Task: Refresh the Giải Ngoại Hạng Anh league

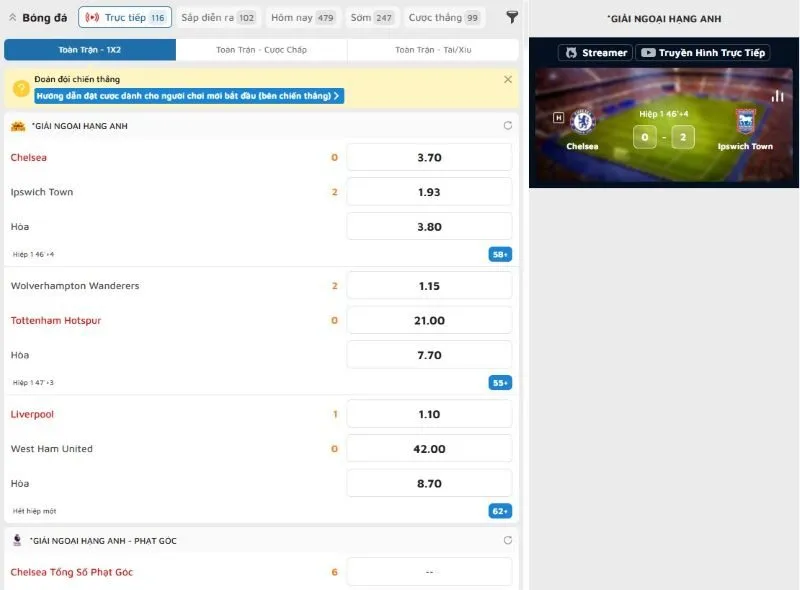Action: coord(507,126)
